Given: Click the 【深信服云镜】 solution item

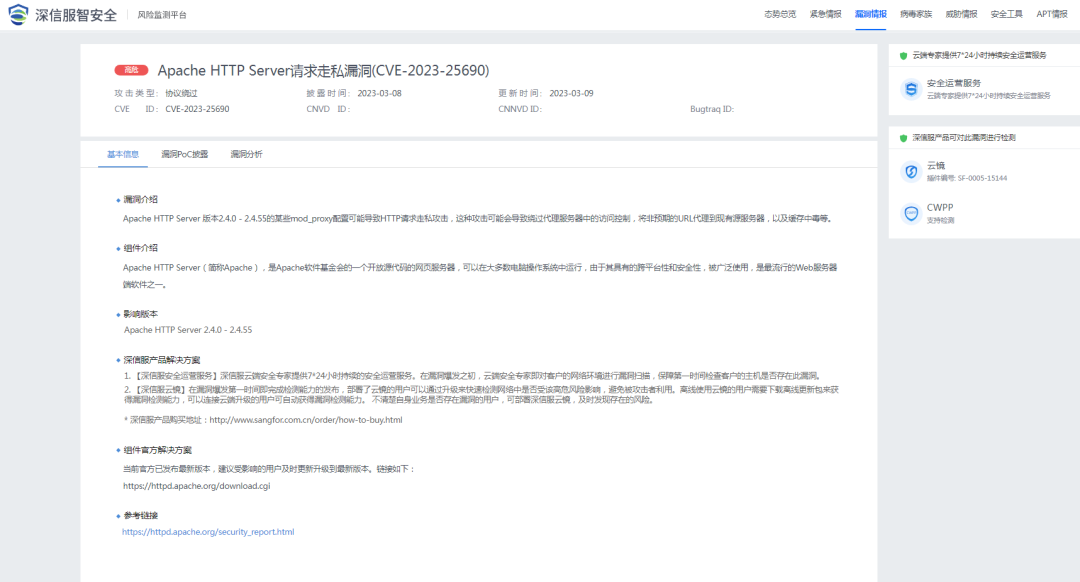Looking at the screenshot, I should (481, 395).
